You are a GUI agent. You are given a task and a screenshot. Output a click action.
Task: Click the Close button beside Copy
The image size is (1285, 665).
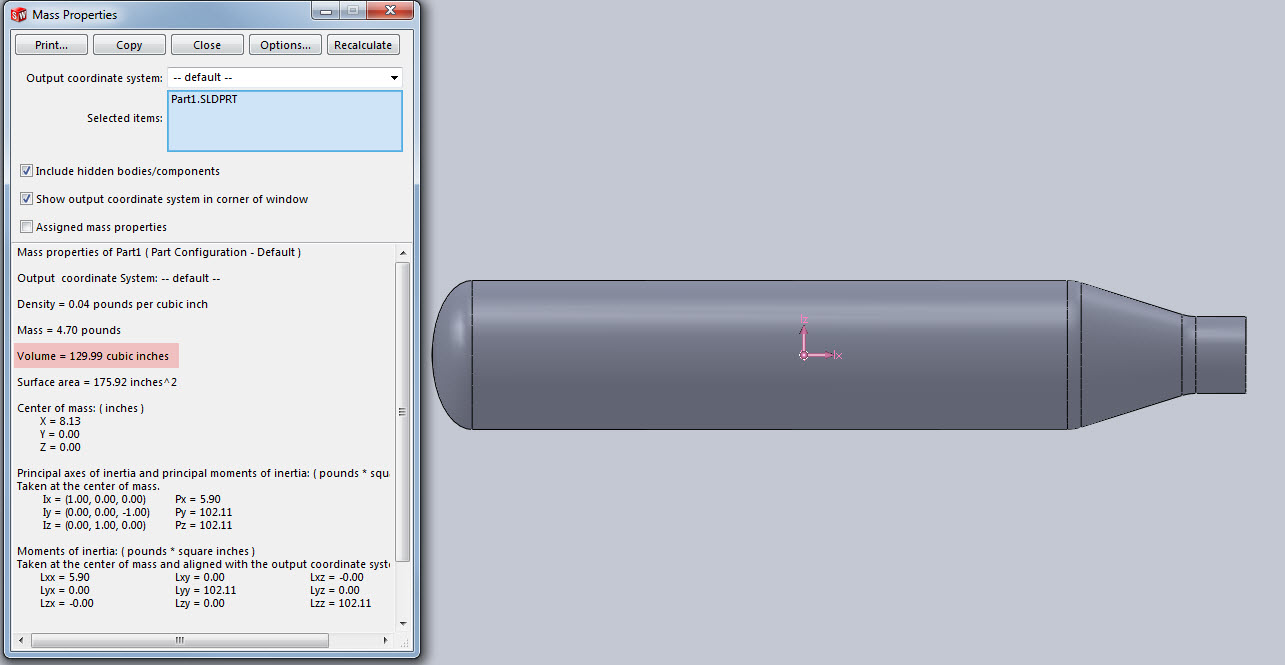tap(207, 45)
